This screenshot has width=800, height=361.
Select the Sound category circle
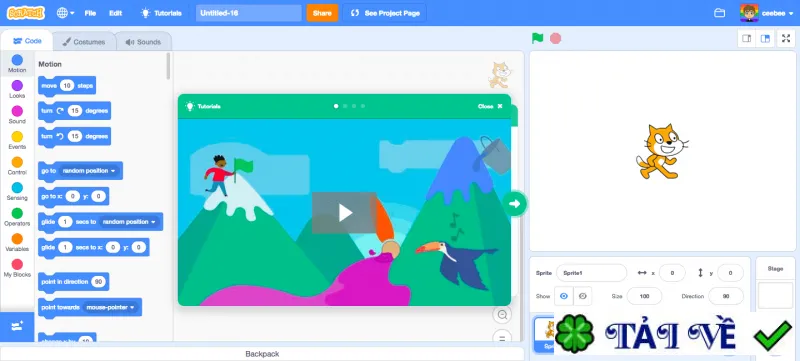(x=17, y=111)
